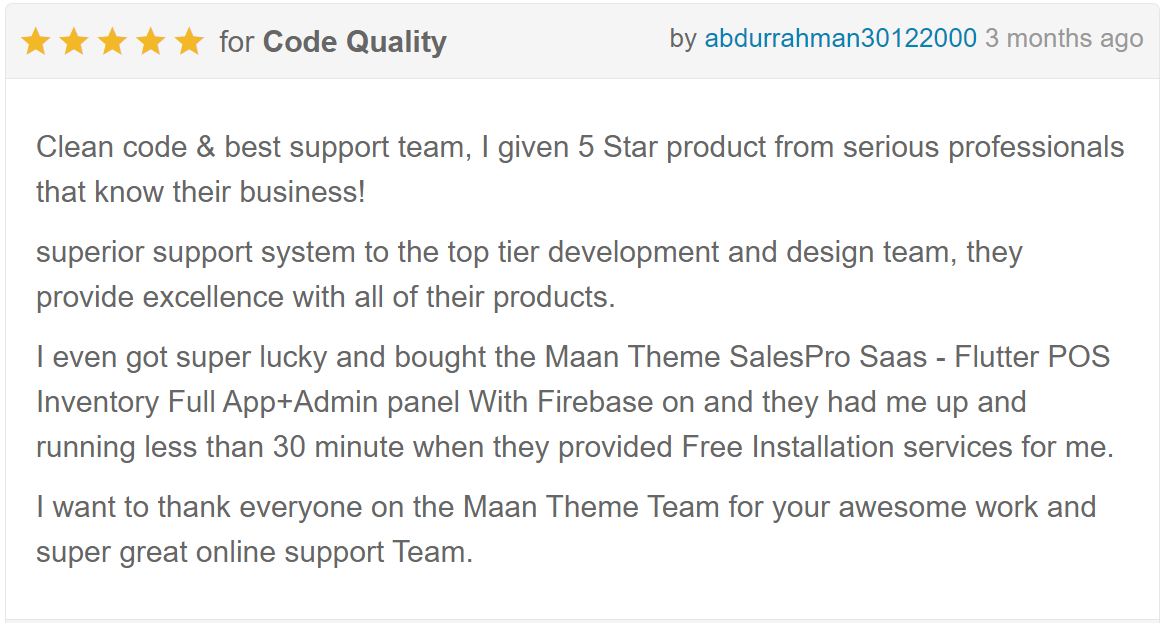The image size is (1165, 623).
Task: Click the 'provide excellence with all' line
Action: [325, 298]
